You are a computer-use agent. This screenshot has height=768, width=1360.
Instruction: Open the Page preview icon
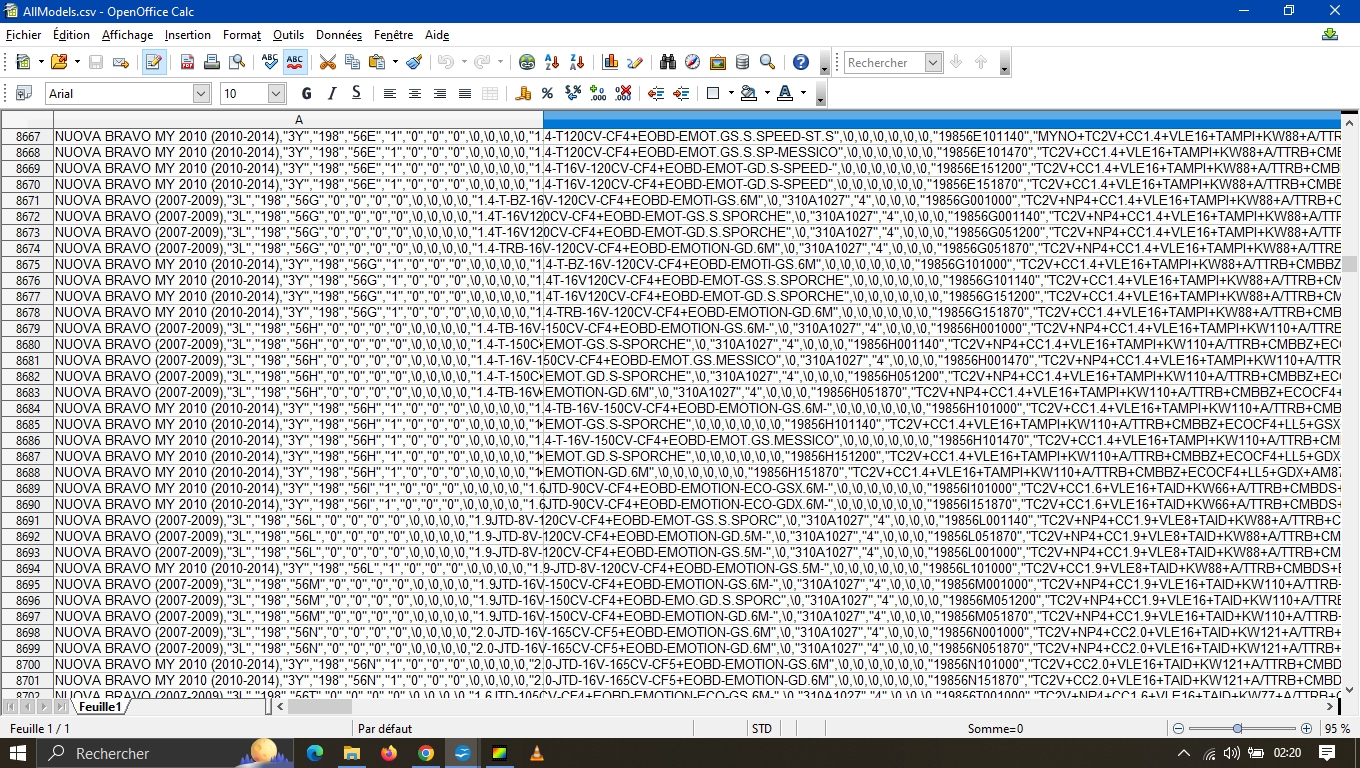236,62
